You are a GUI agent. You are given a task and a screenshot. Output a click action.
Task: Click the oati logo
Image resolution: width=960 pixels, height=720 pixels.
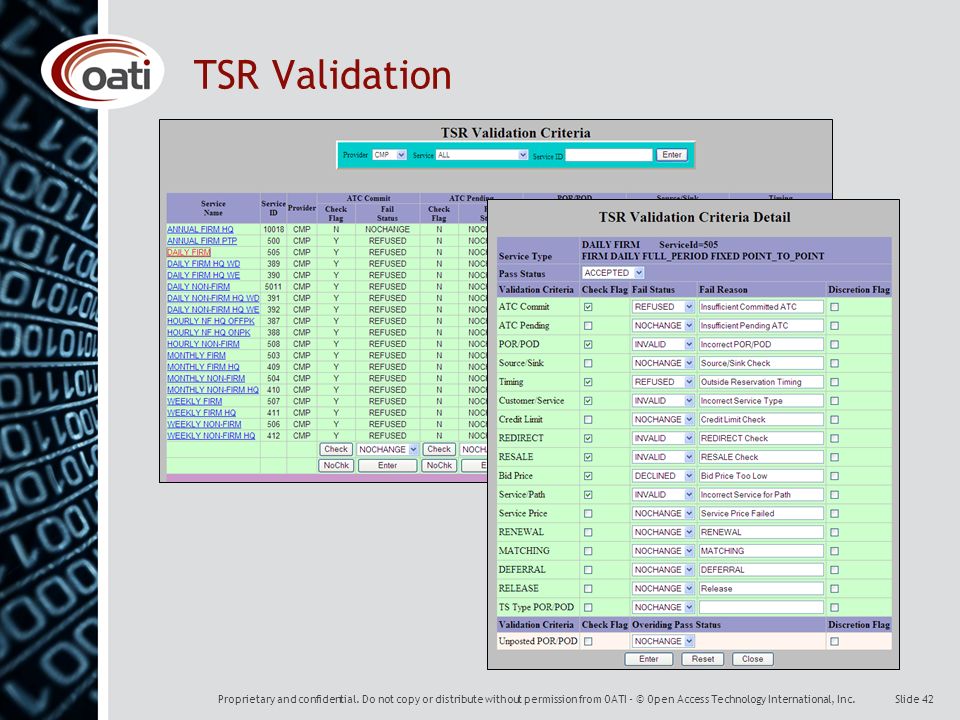click(102, 72)
